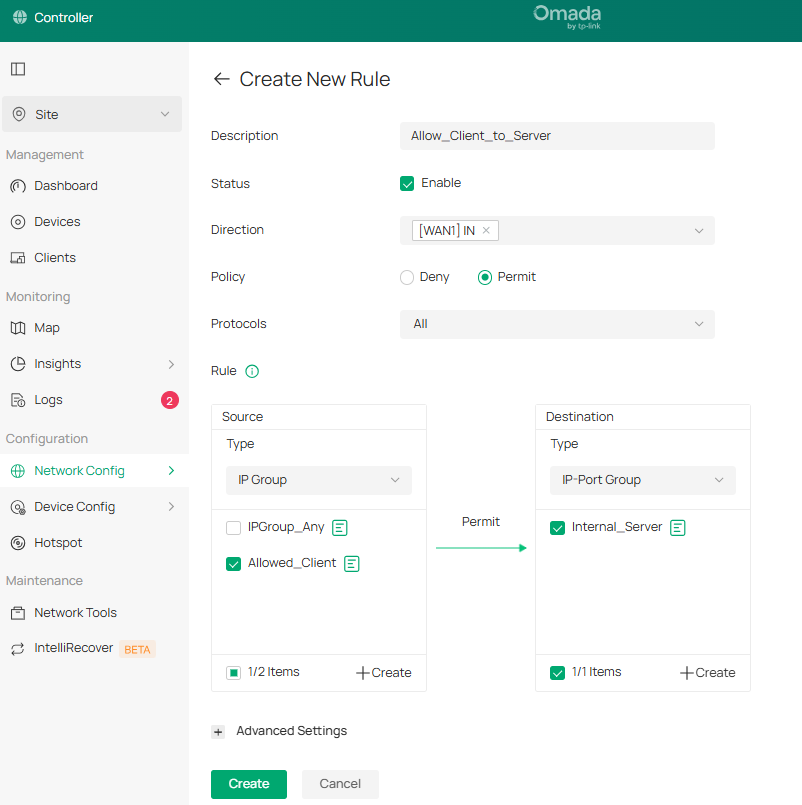Click the Dashboard gauge icon
Screen dimensions: 802x805
[x=18, y=186]
